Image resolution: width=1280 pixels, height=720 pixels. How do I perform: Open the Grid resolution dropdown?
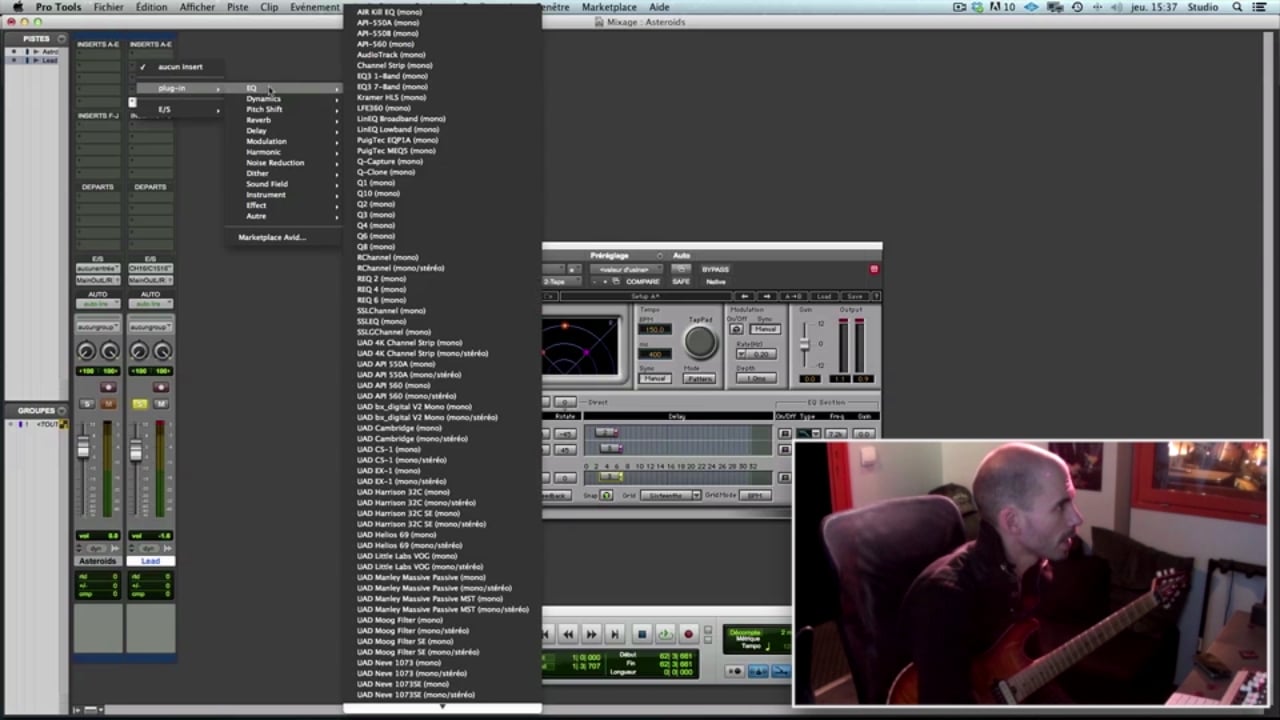point(670,495)
